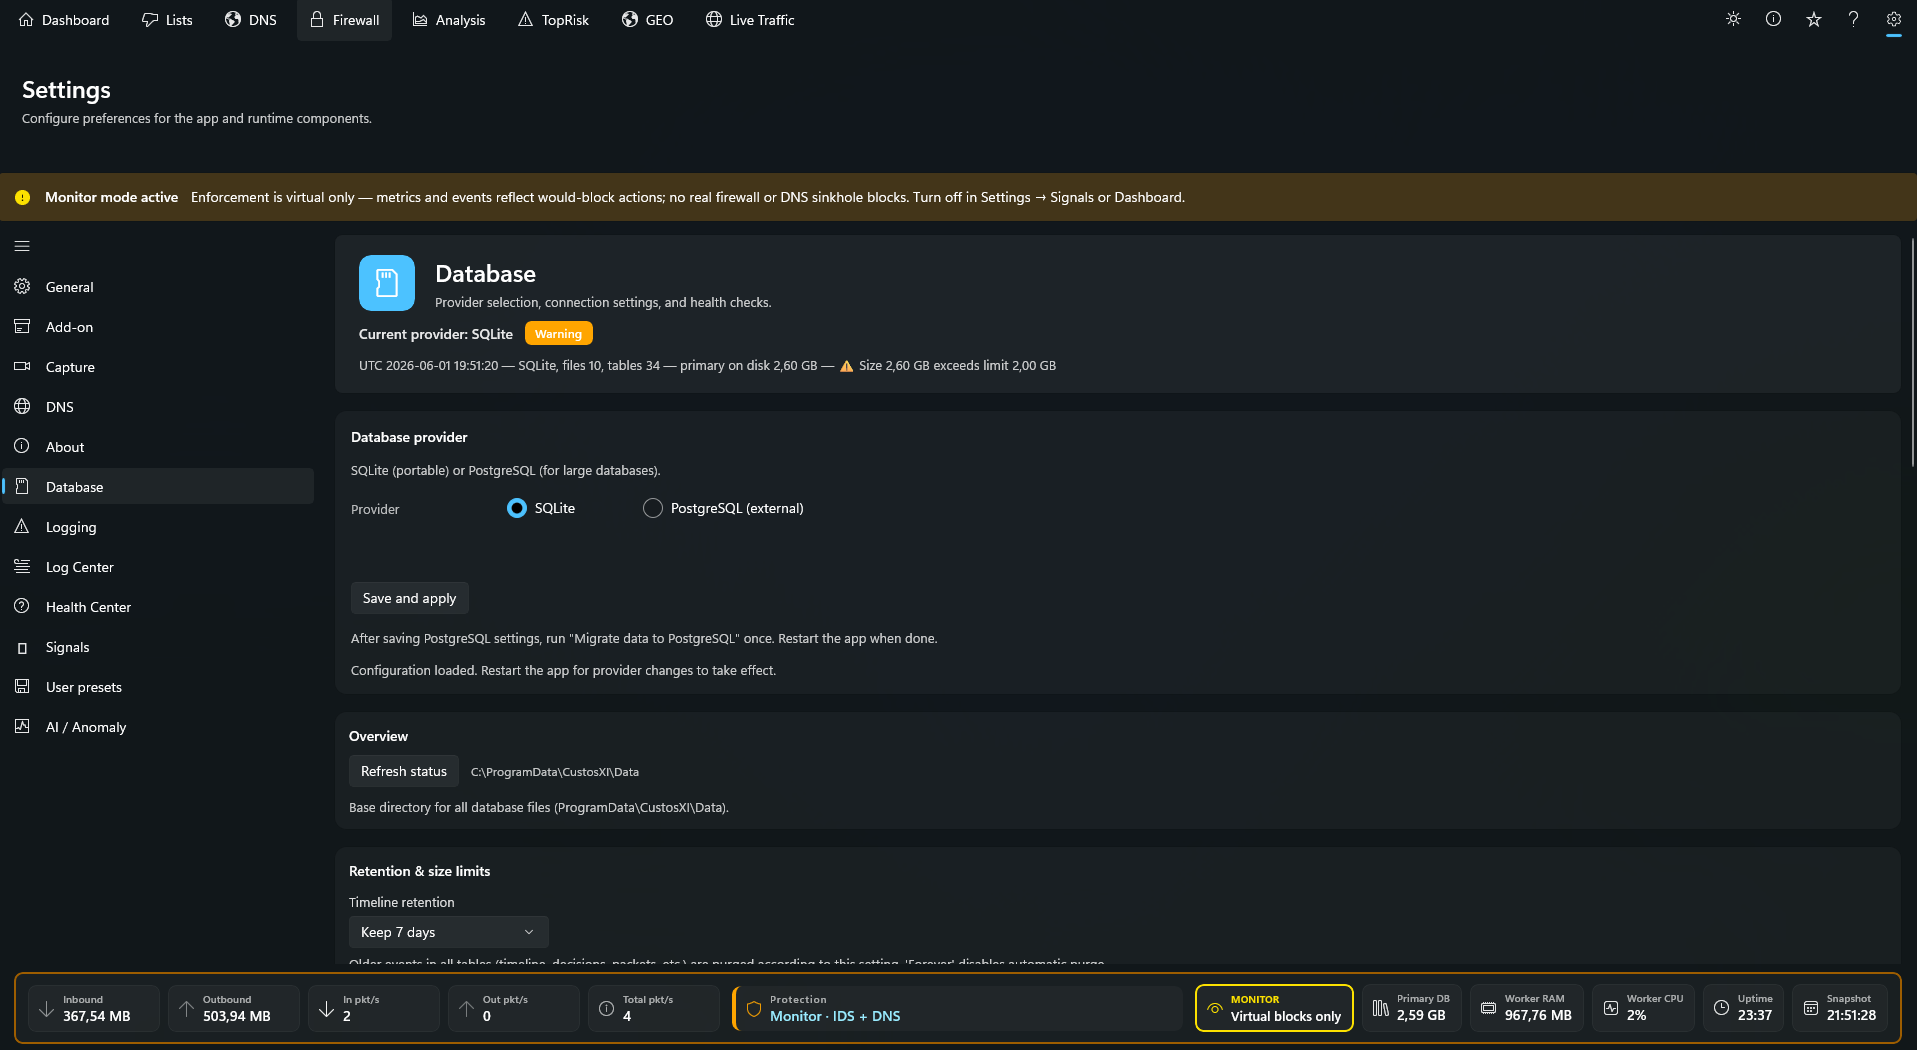Open the Dashboard tab
The image size is (1917, 1050).
point(64,20)
